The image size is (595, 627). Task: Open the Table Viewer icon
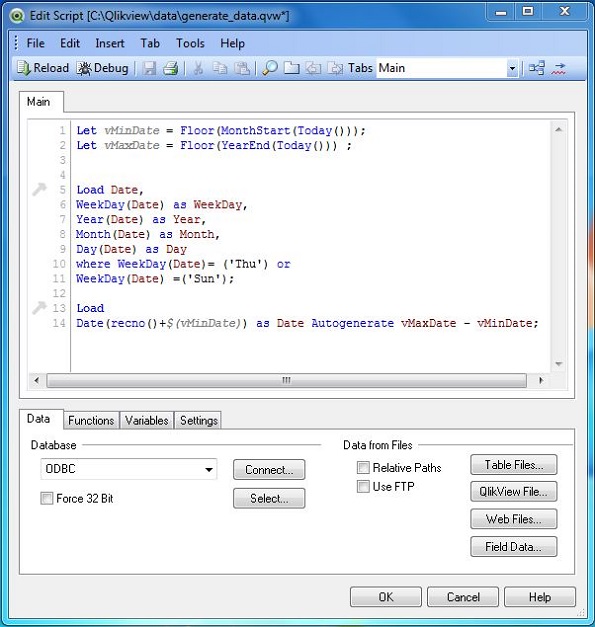click(537, 68)
